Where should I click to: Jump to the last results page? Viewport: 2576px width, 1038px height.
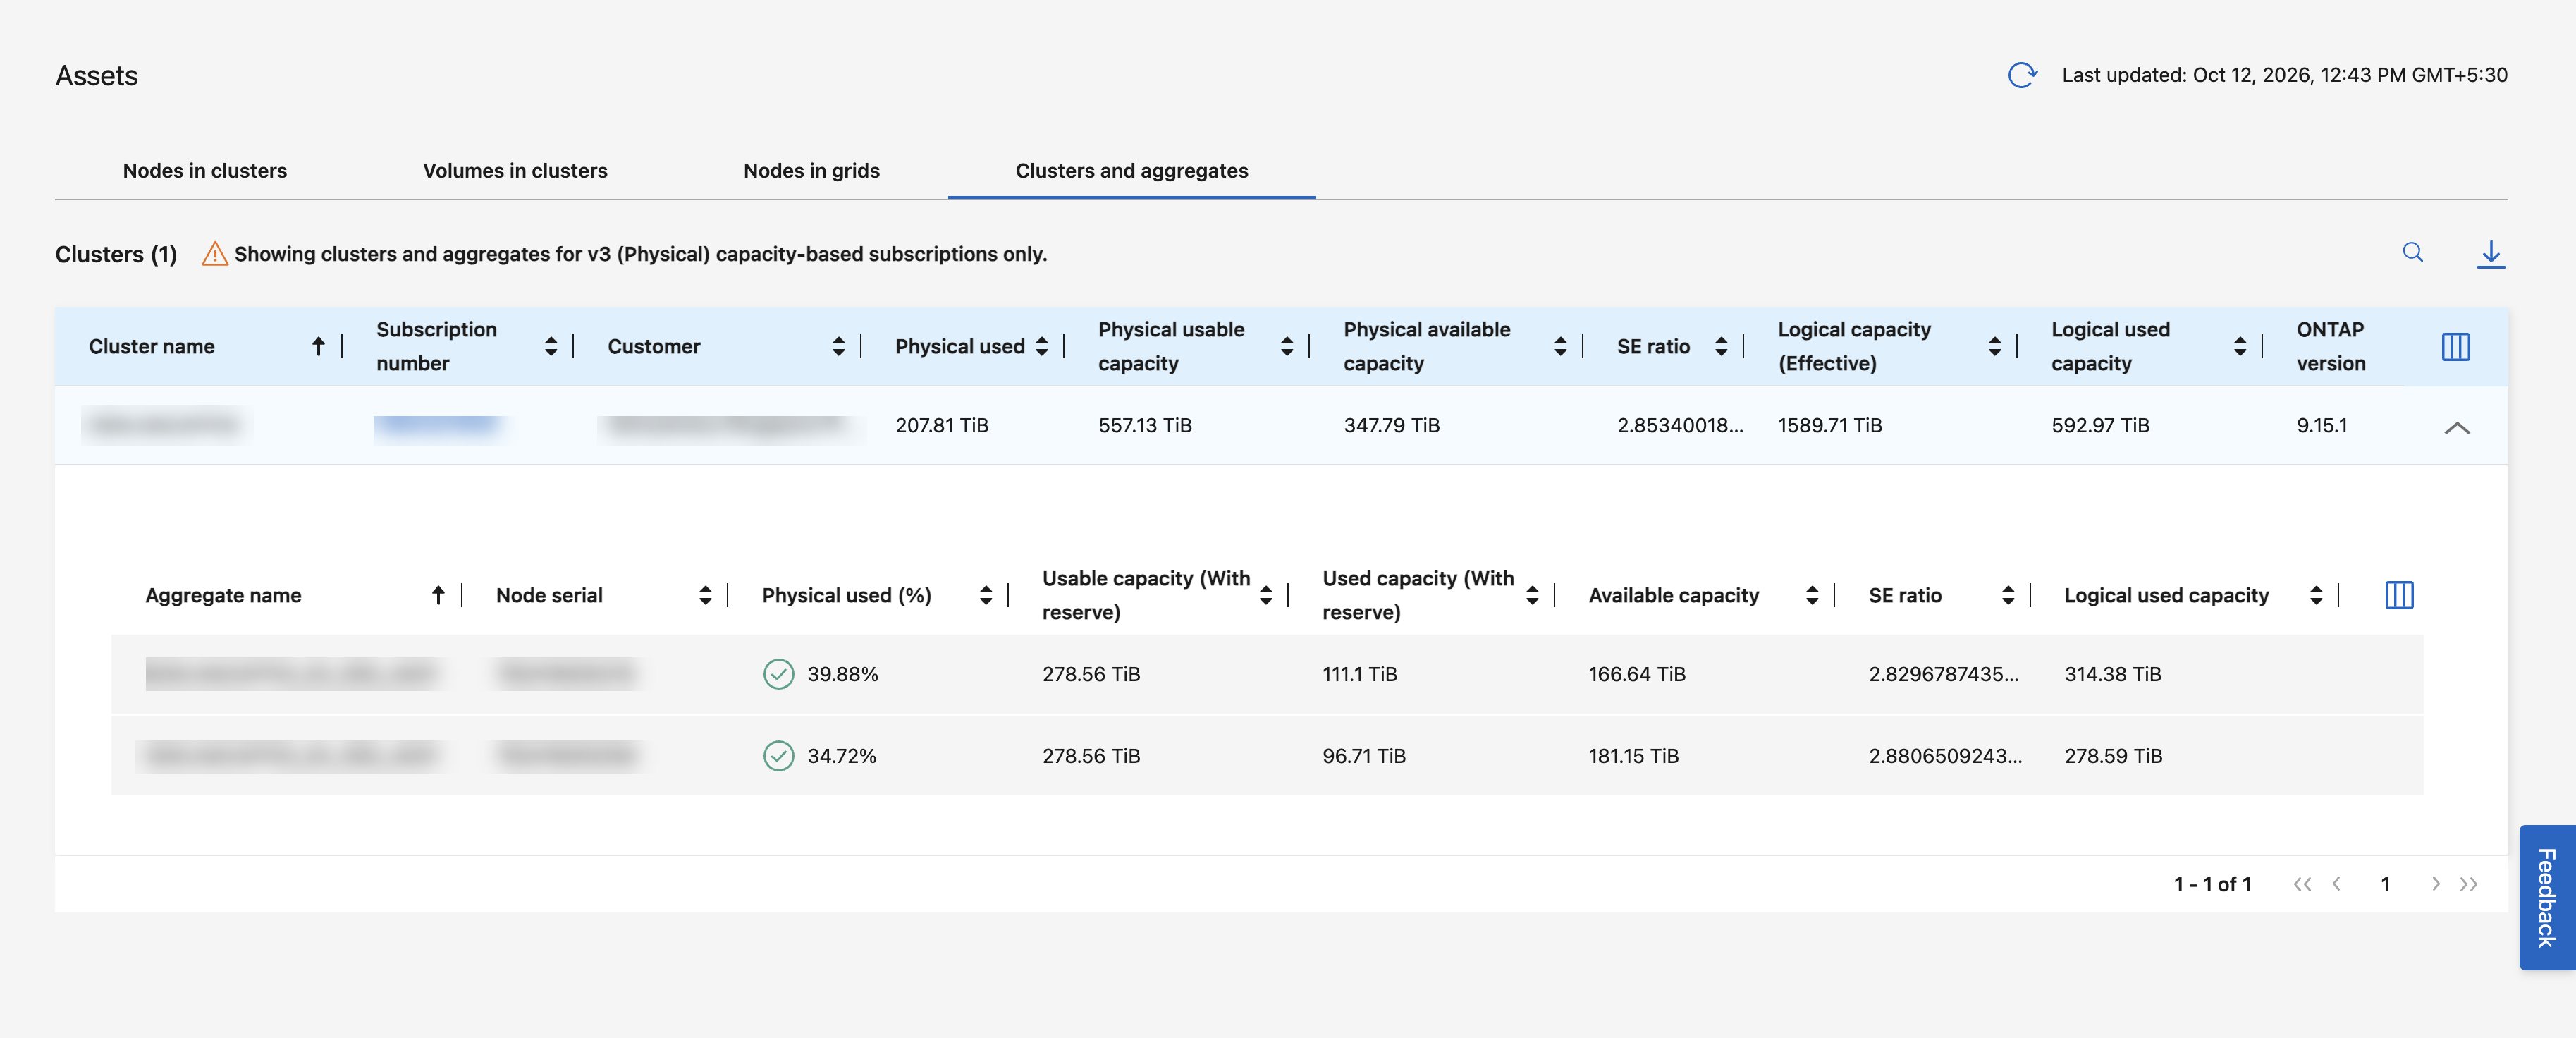click(2468, 884)
